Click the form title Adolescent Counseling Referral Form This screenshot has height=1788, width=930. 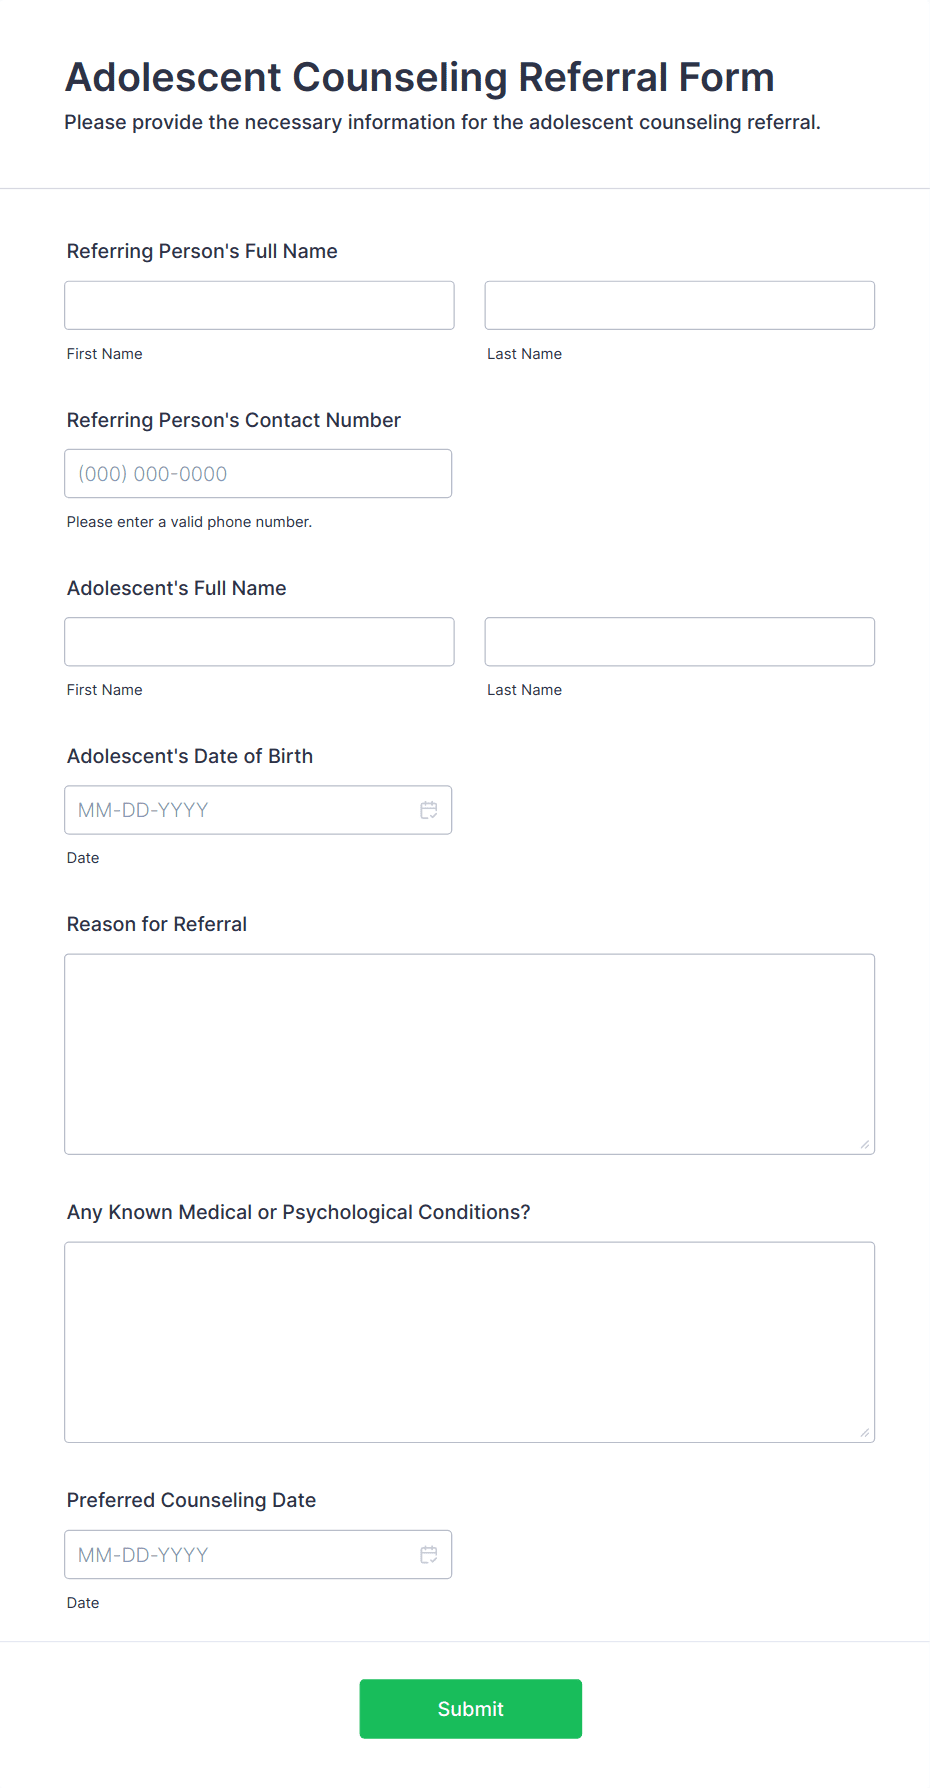click(x=418, y=77)
